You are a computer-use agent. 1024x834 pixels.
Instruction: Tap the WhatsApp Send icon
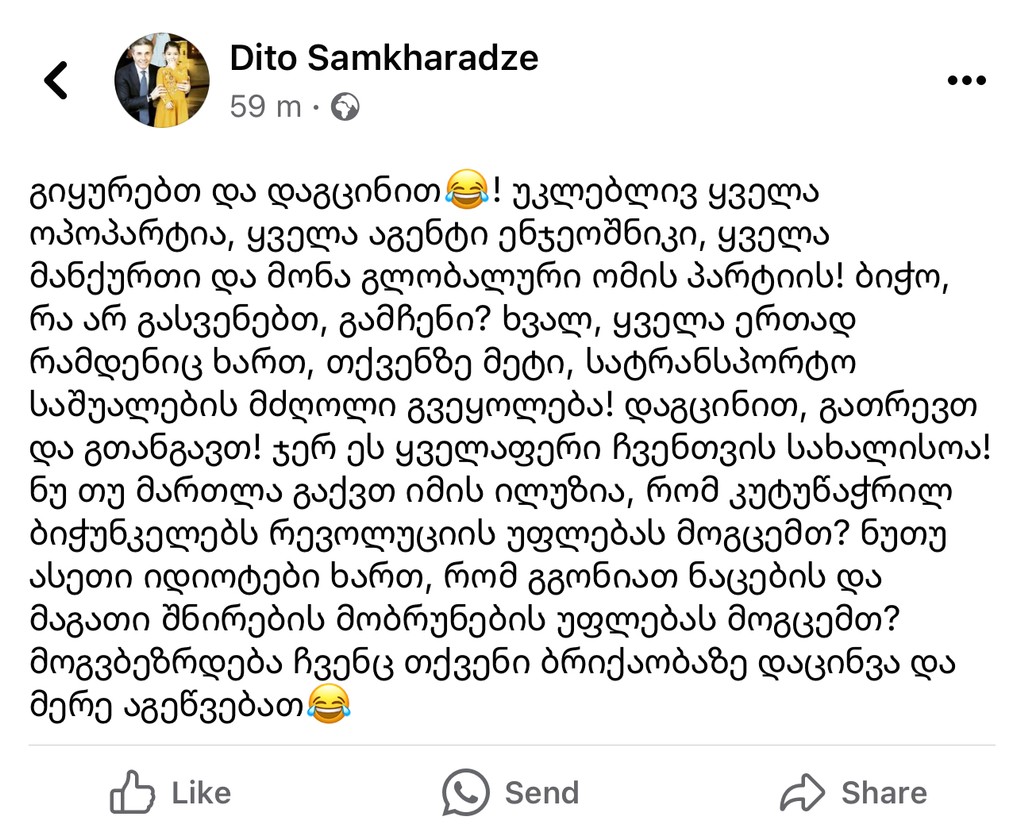(466, 793)
